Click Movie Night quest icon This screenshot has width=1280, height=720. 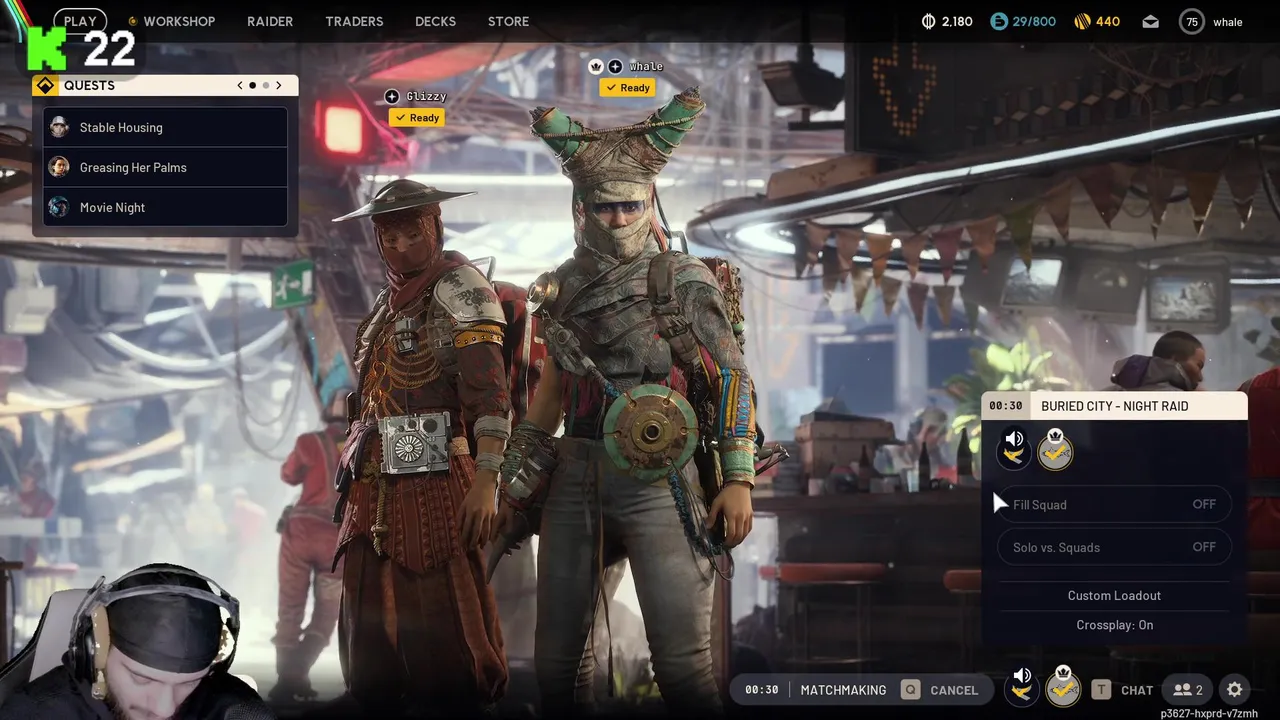click(x=59, y=207)
